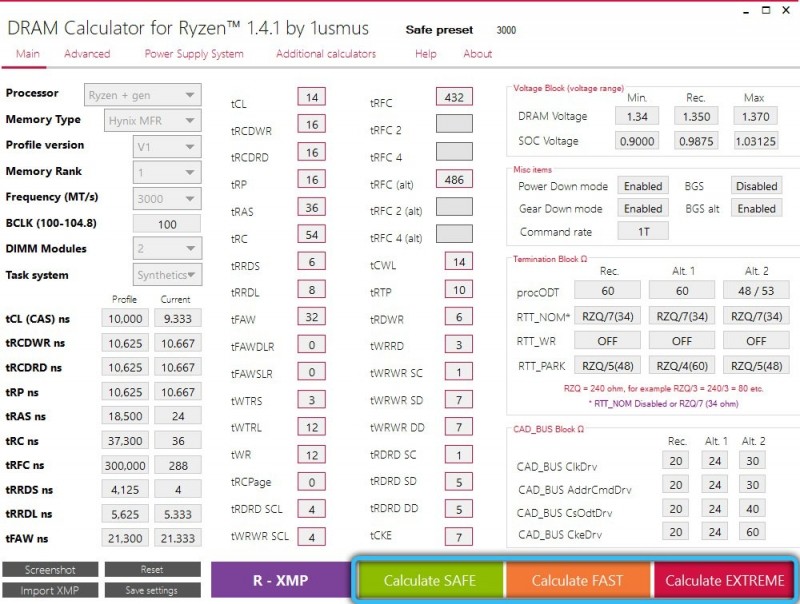Click RTT_NOM recommended value RZQ/7(34)
This screenshot has width=800, height=604.
click(x=607, y=316)
